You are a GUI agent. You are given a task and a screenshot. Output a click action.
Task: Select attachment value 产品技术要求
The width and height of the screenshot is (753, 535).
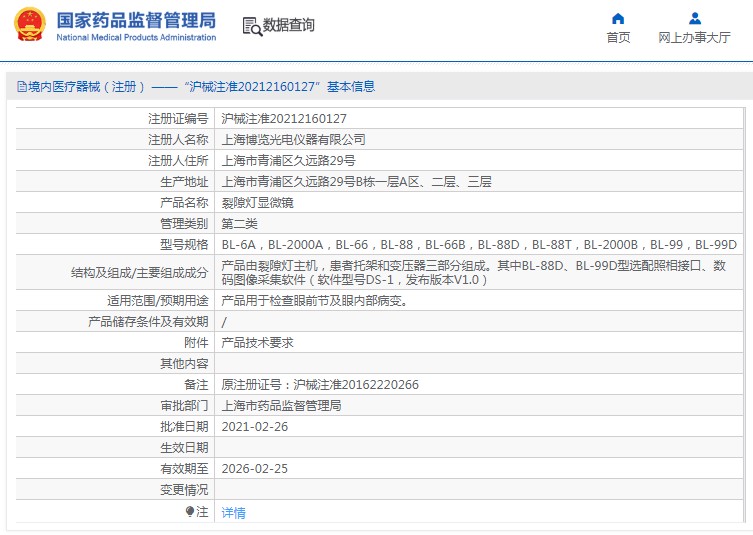tap(257, 343)
